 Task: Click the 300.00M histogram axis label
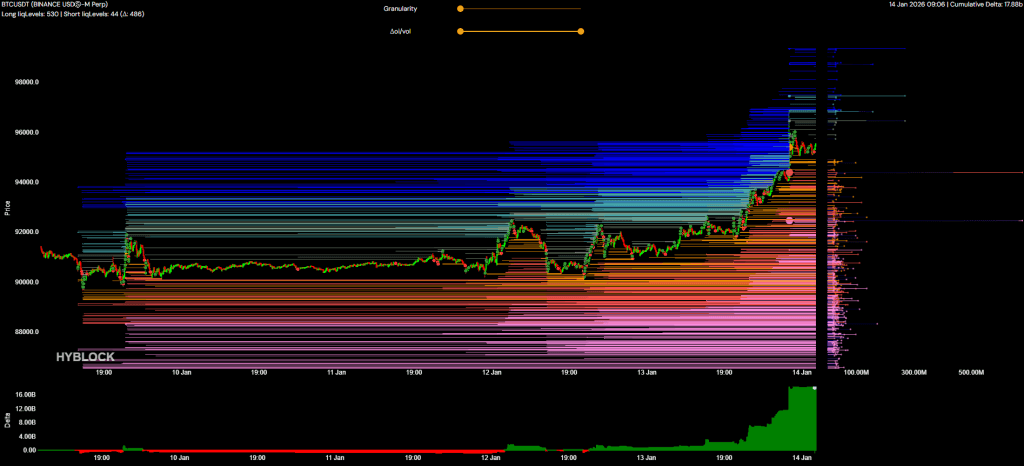point(914,372)
